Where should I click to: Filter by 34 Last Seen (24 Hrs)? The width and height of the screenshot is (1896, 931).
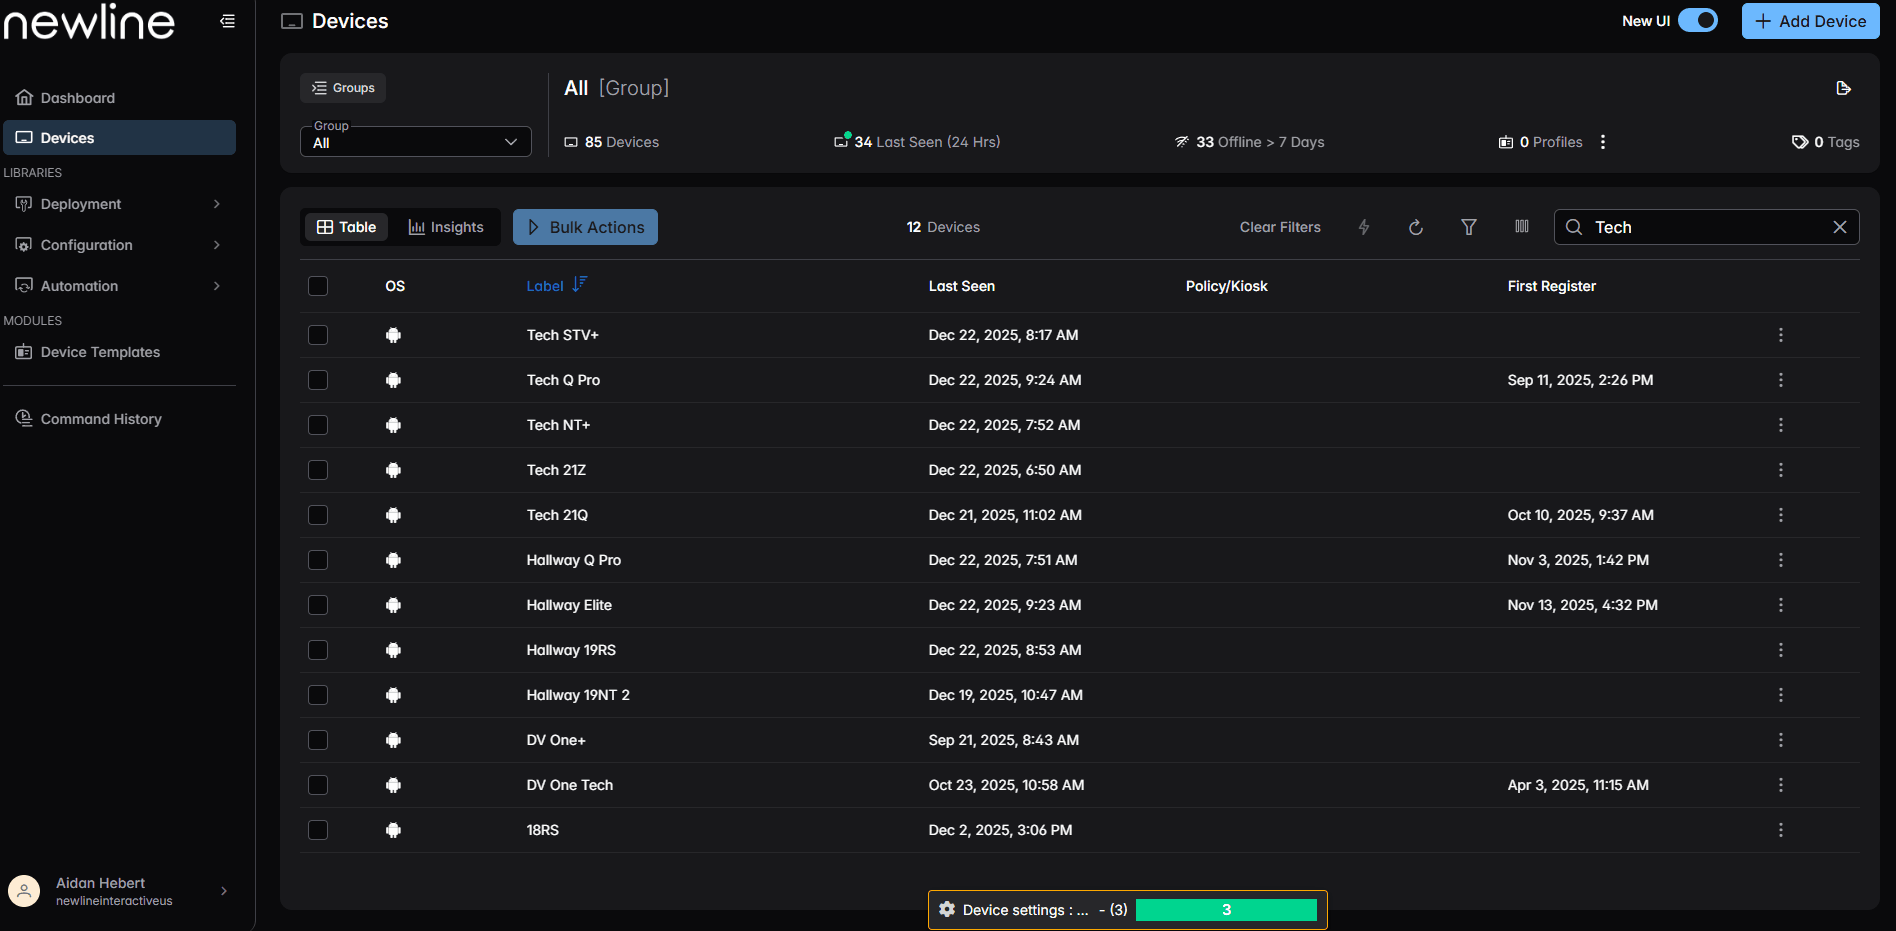tap(917, 142)
